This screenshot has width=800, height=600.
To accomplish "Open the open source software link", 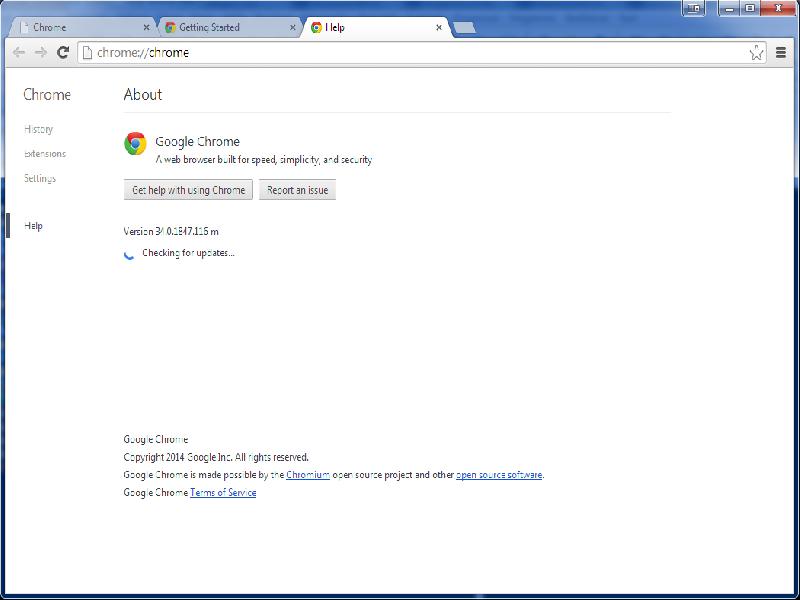I will (x=499, y=474).
